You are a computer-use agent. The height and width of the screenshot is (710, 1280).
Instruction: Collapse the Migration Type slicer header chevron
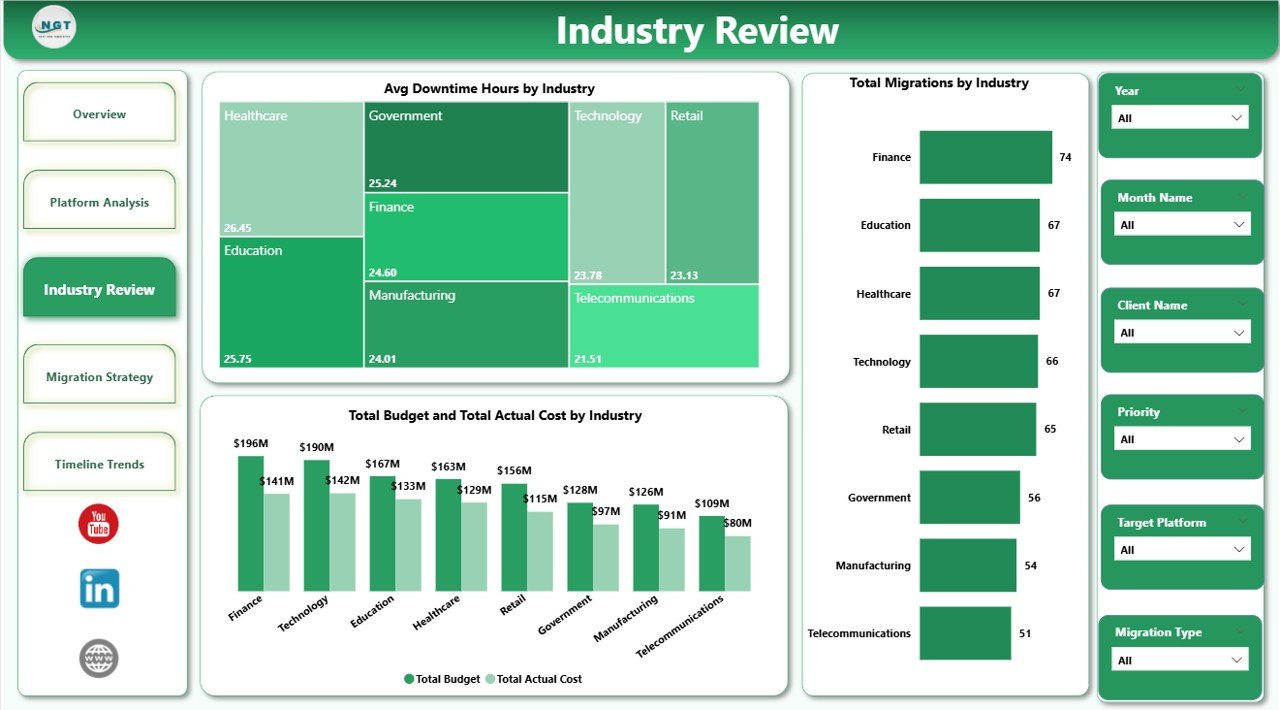point(1241,631)
